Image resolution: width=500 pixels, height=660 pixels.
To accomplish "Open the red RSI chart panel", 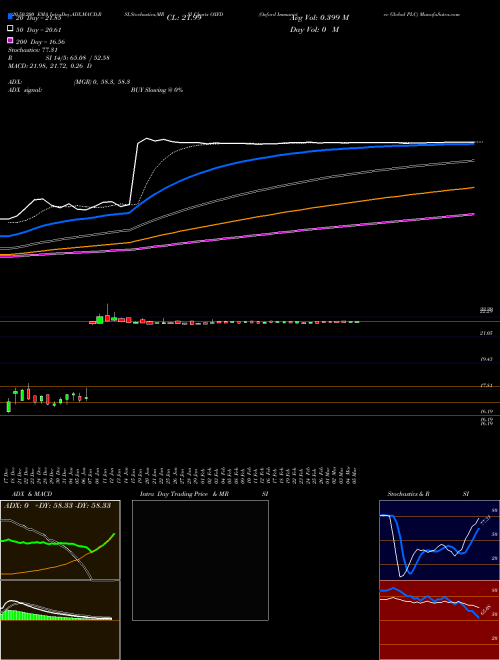I will [439, 620].
